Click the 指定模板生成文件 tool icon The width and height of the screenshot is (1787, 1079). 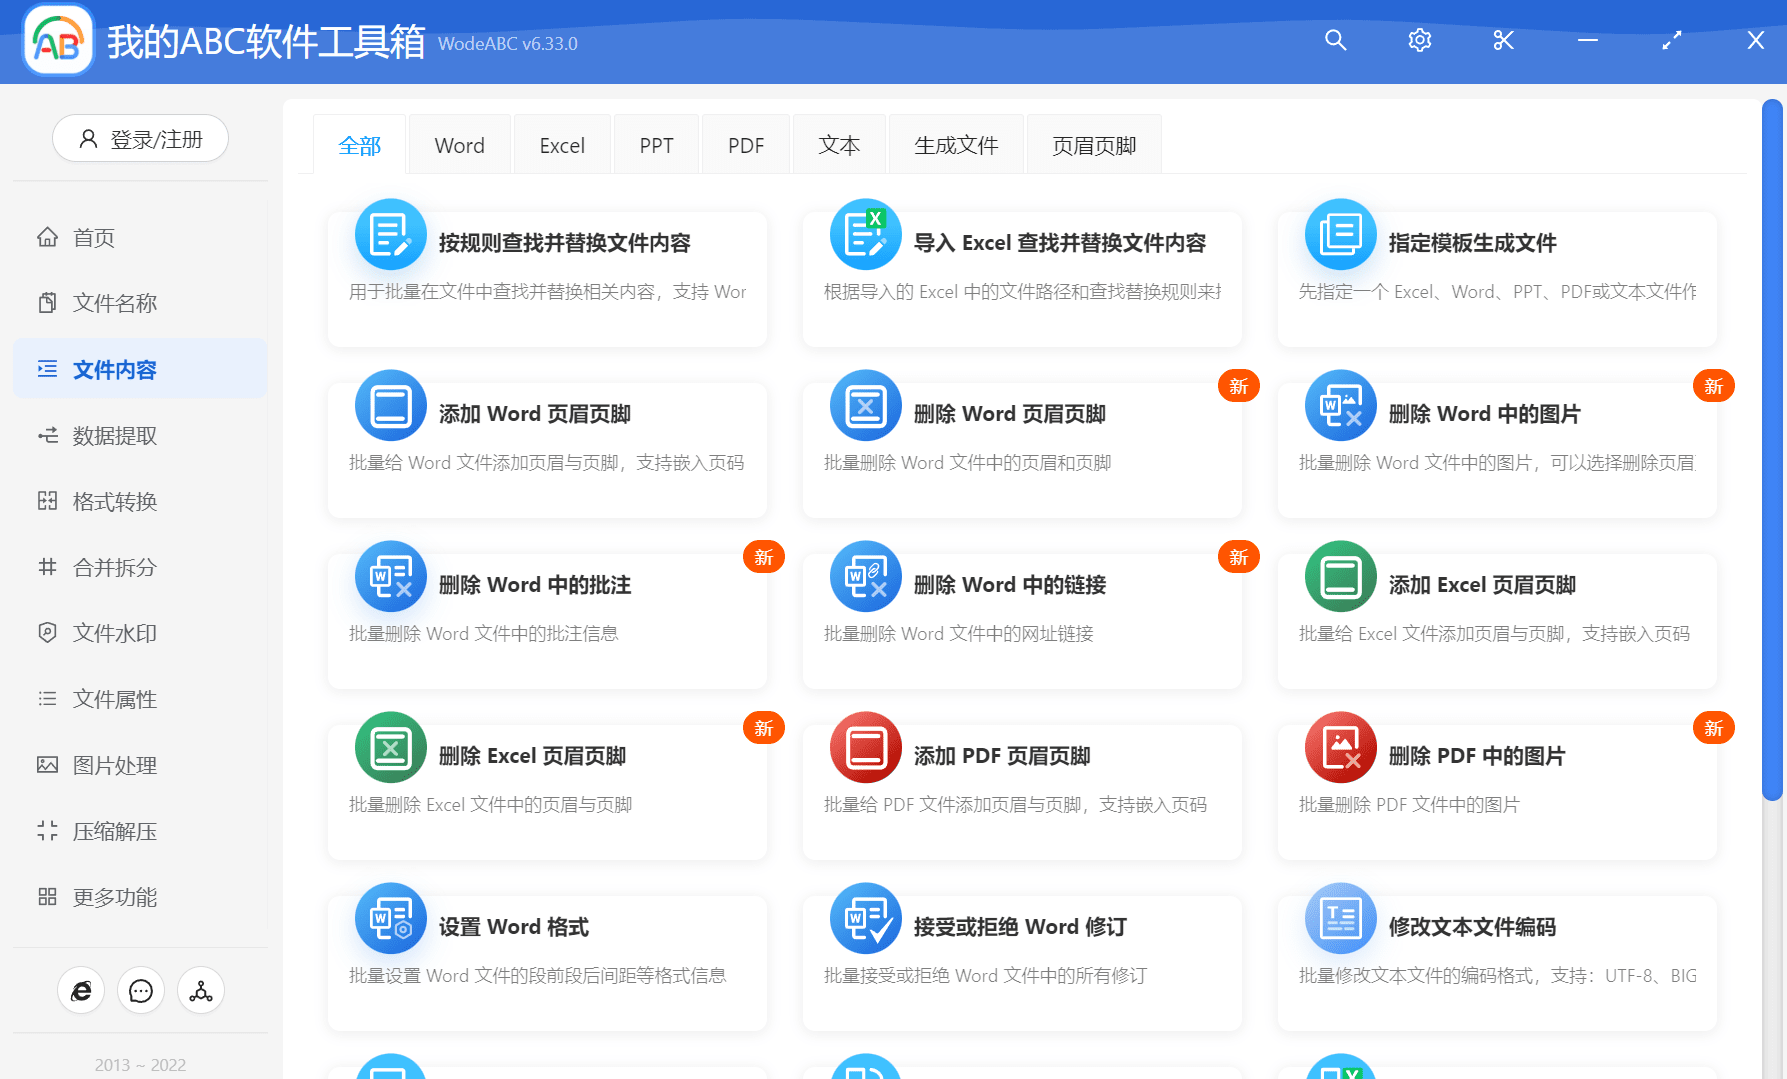pos(1340,235)
